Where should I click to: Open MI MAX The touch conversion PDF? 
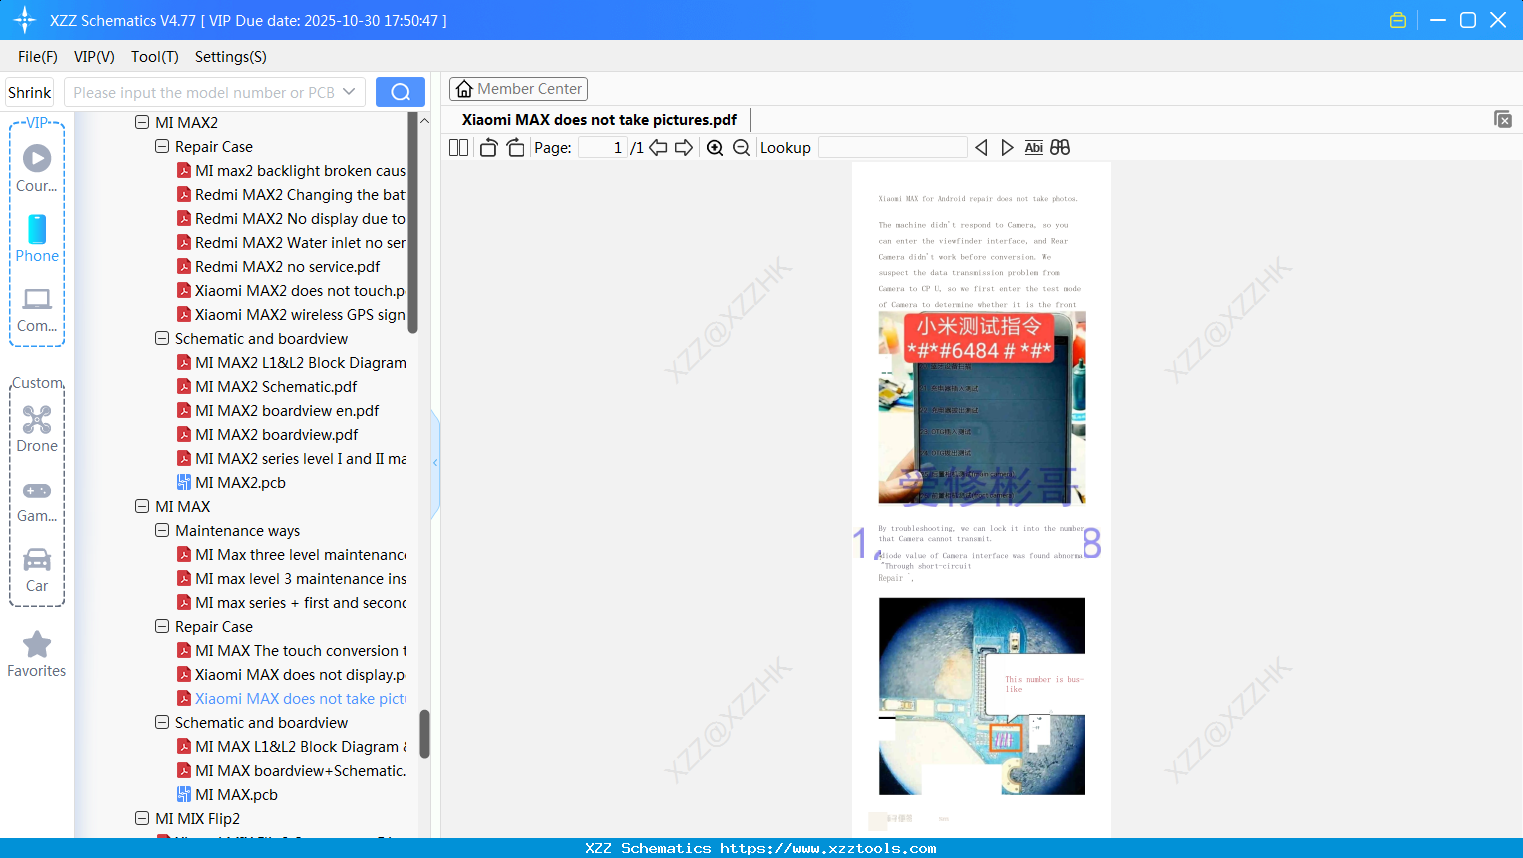point(291,651)
